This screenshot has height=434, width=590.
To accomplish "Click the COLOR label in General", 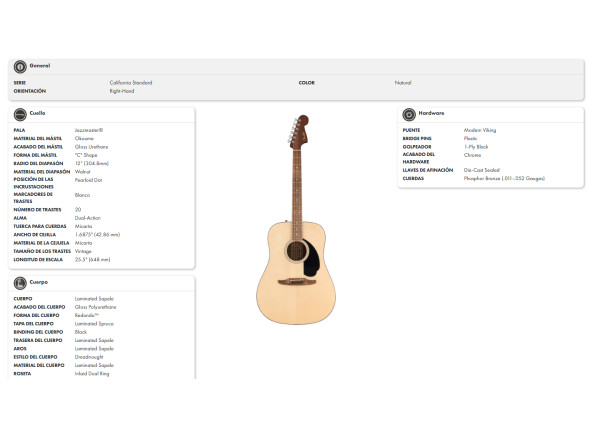I will 307,83.
